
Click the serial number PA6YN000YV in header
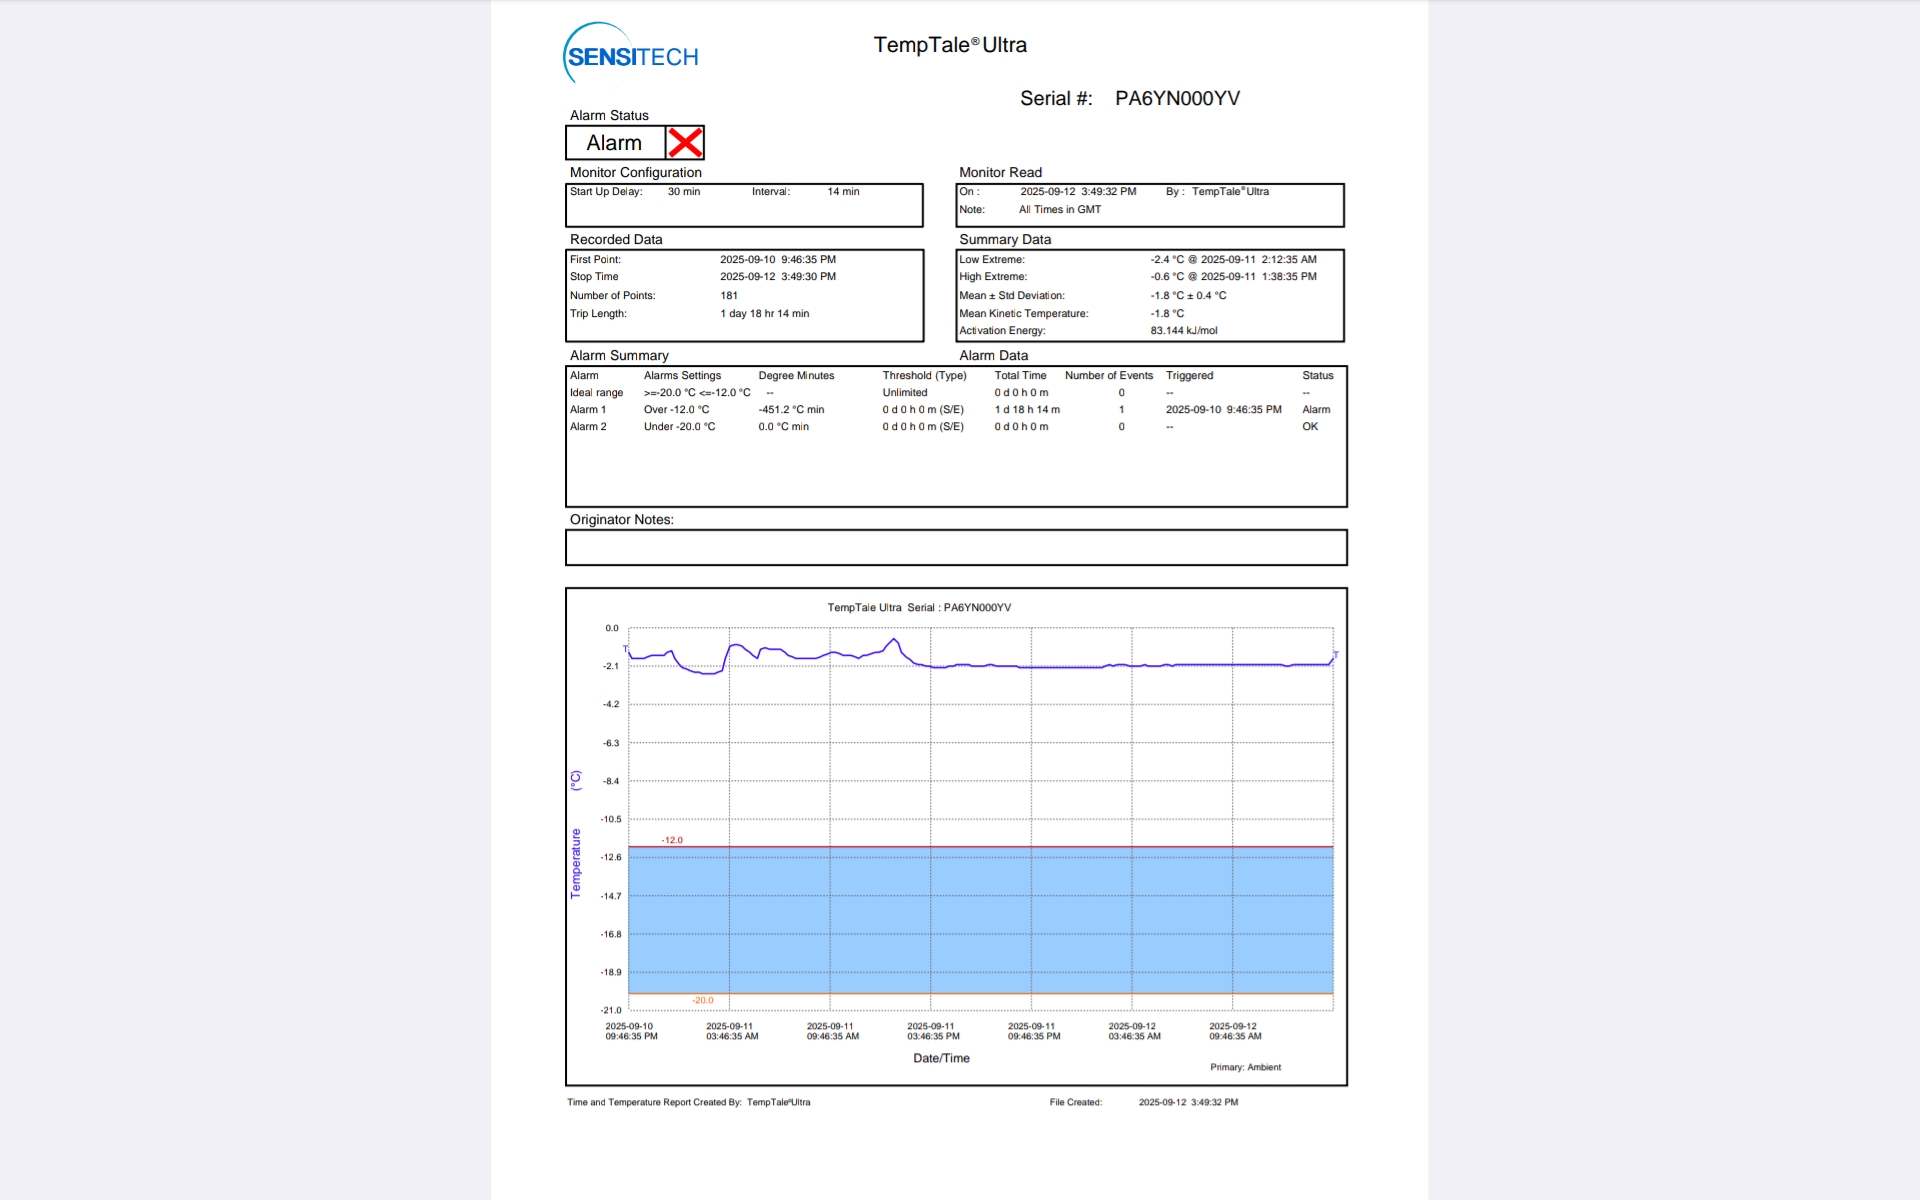tap(1177, 98)
